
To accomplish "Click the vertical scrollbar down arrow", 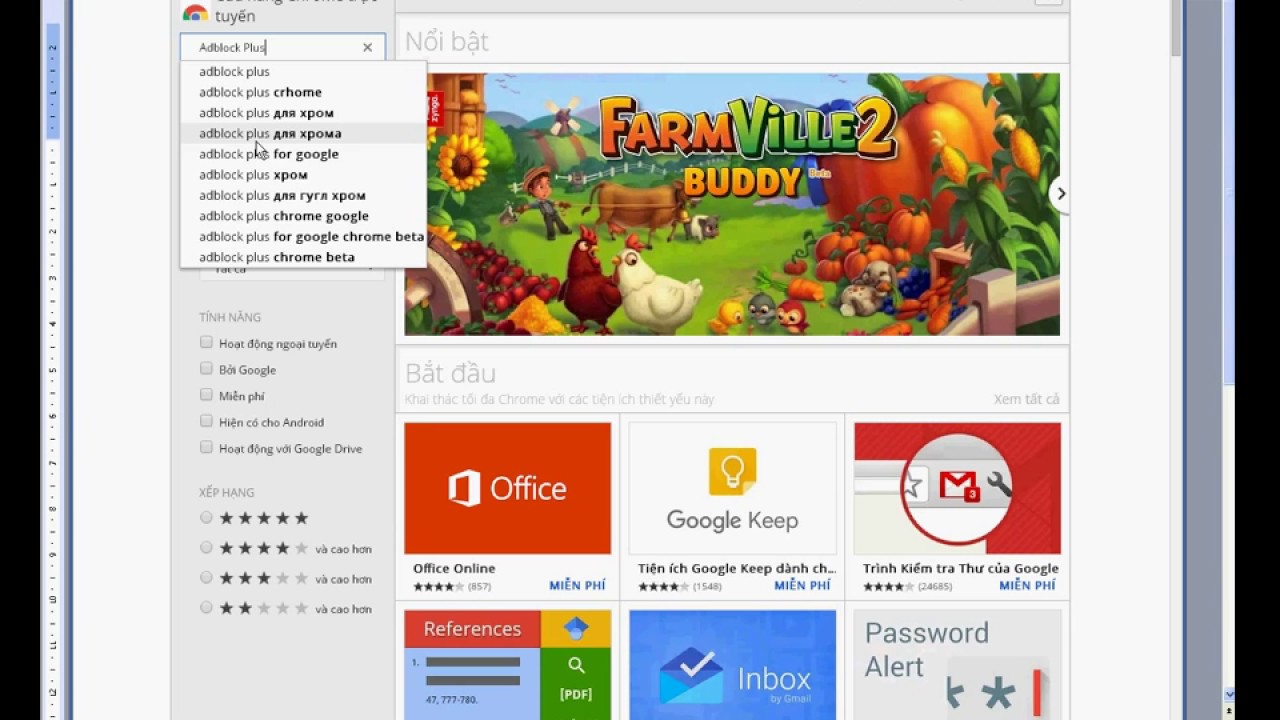I will coord(1229,694).
